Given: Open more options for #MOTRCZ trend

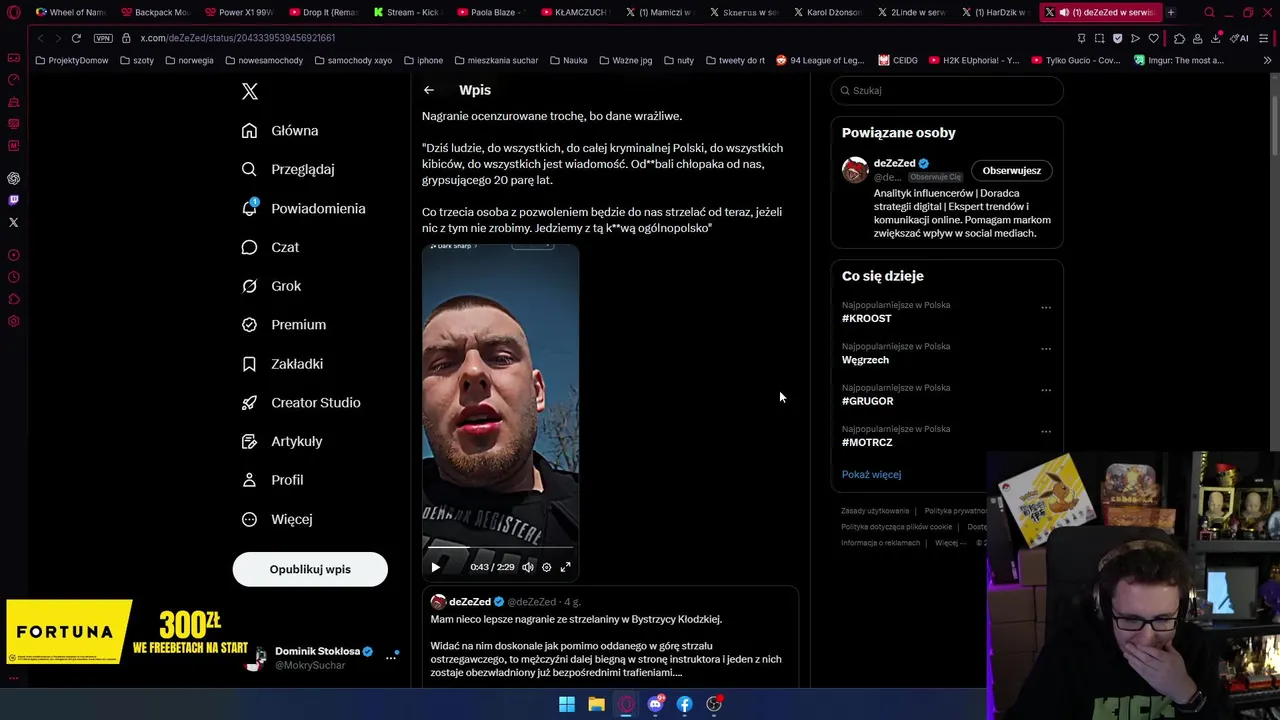Looking at the screenshot, I should pyautogui.click(x=1046, y=431).
